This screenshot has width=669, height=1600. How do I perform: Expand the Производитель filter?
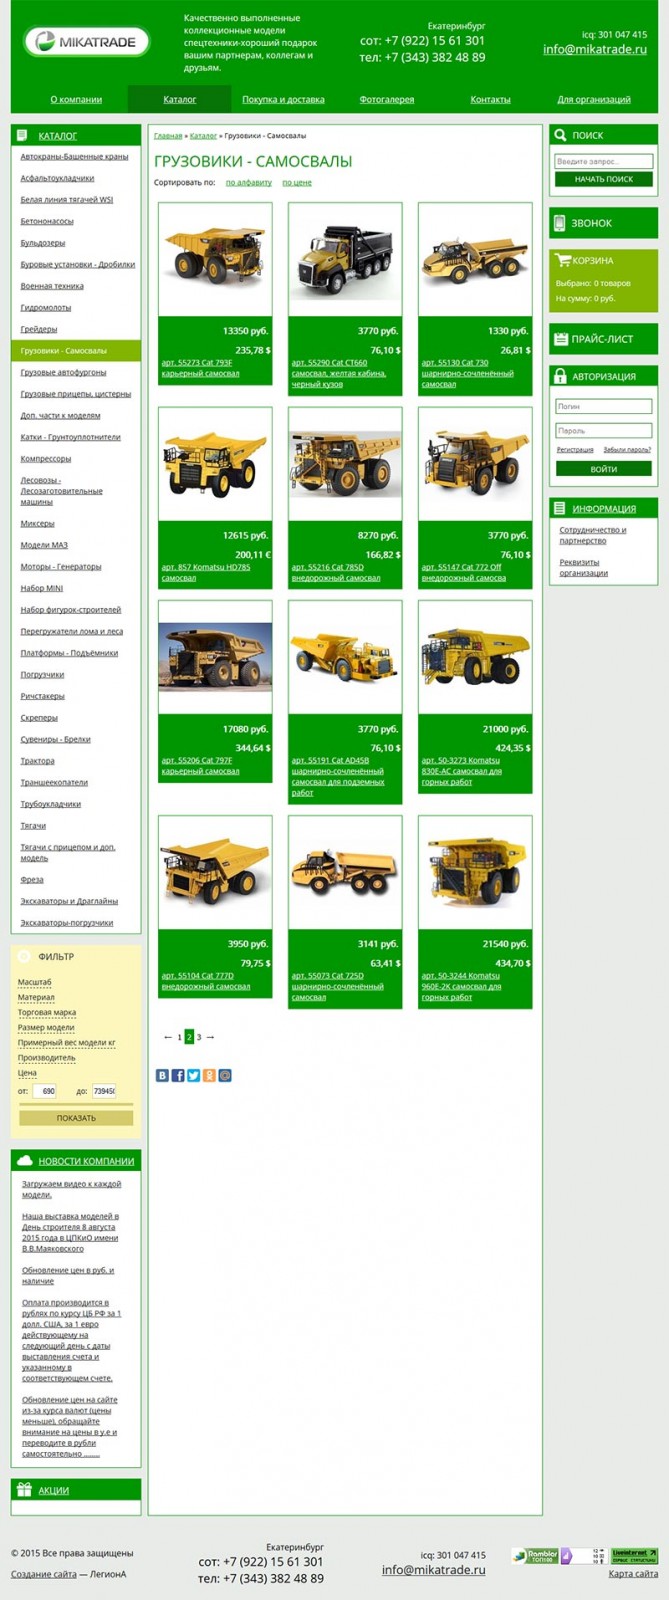tap(46, 1057)
